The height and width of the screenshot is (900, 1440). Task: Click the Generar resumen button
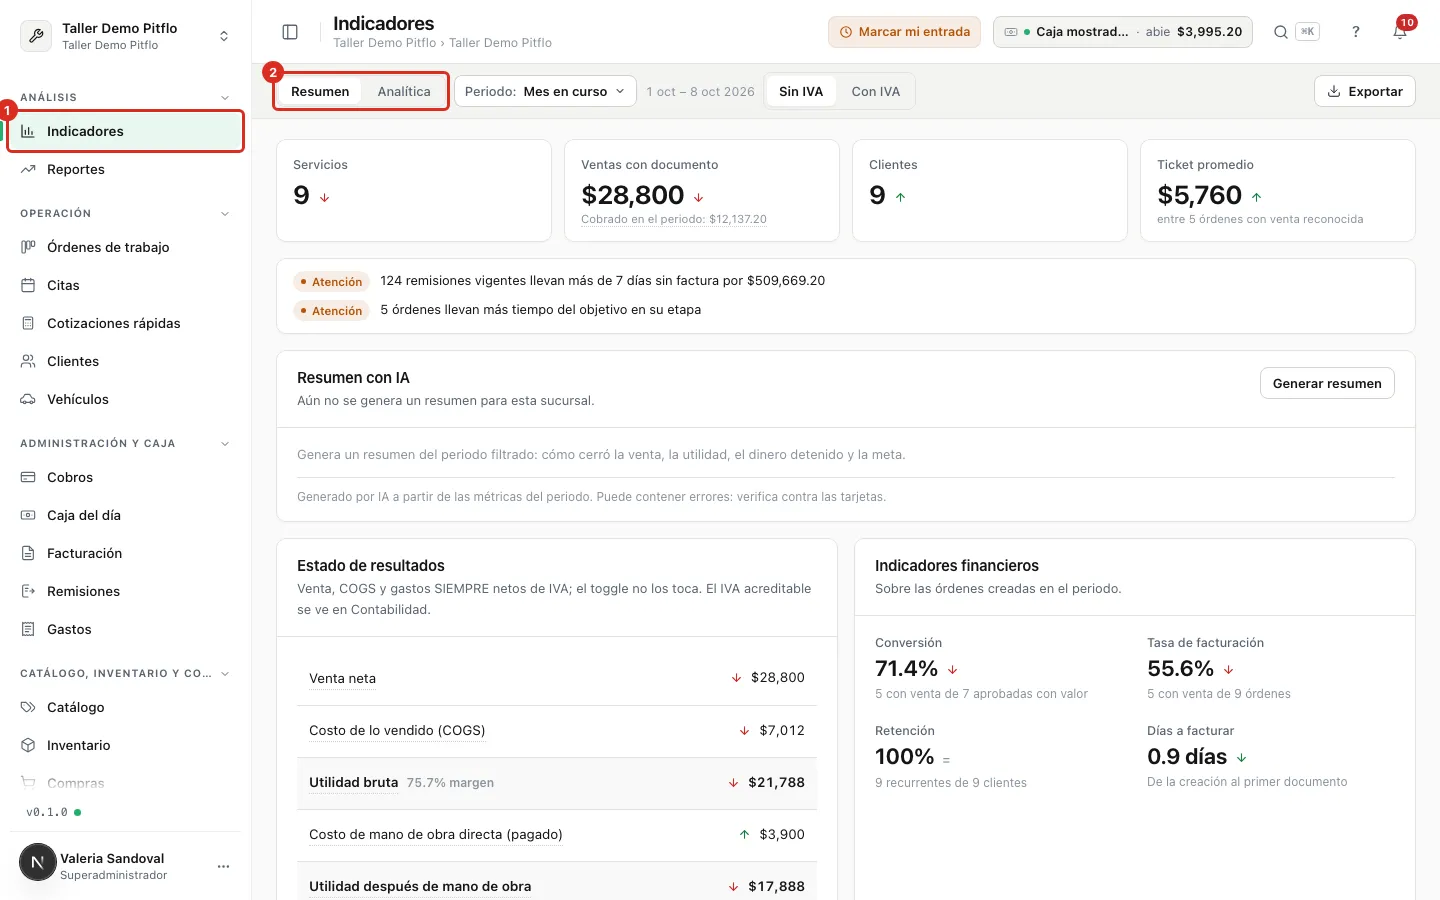pos(1327,383)
